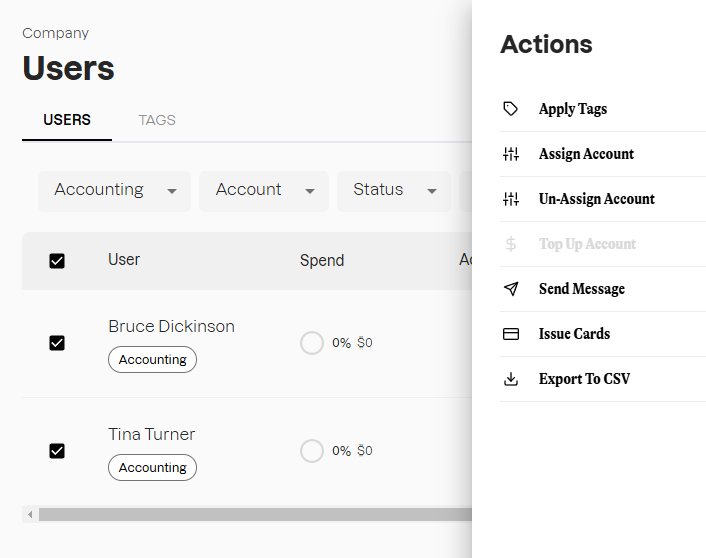Click the sliders icon next to Assign Account
Viewport: 706px width, 558px height.
click(x=511, y=154)
